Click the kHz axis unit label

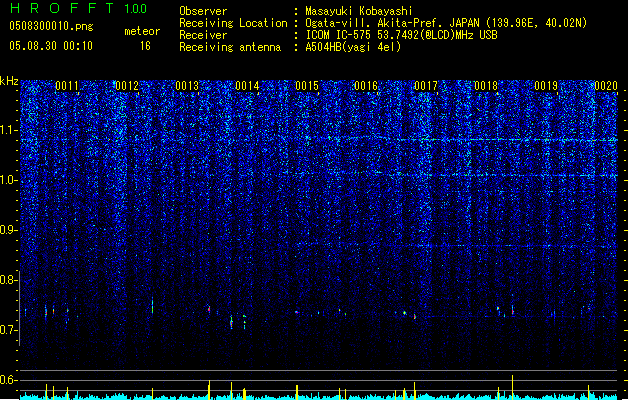(9, 81)
